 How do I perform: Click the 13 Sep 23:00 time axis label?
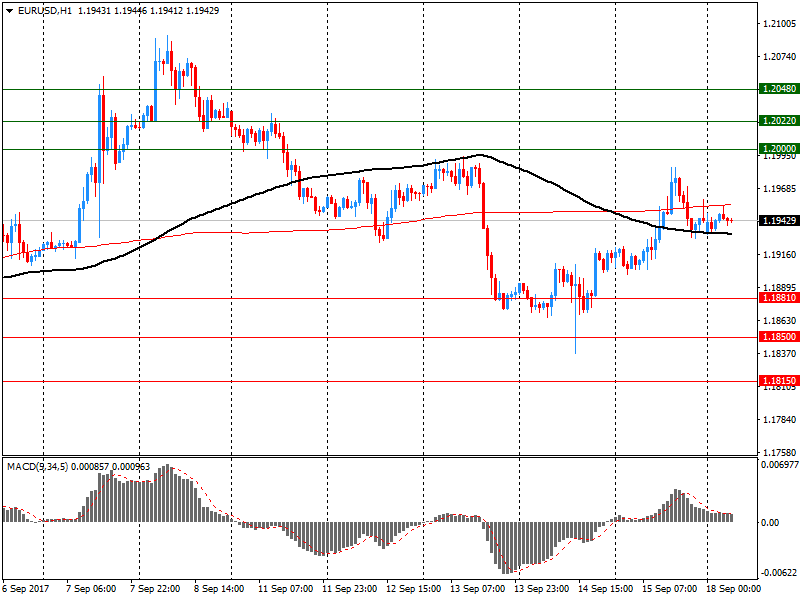(541, 589)
